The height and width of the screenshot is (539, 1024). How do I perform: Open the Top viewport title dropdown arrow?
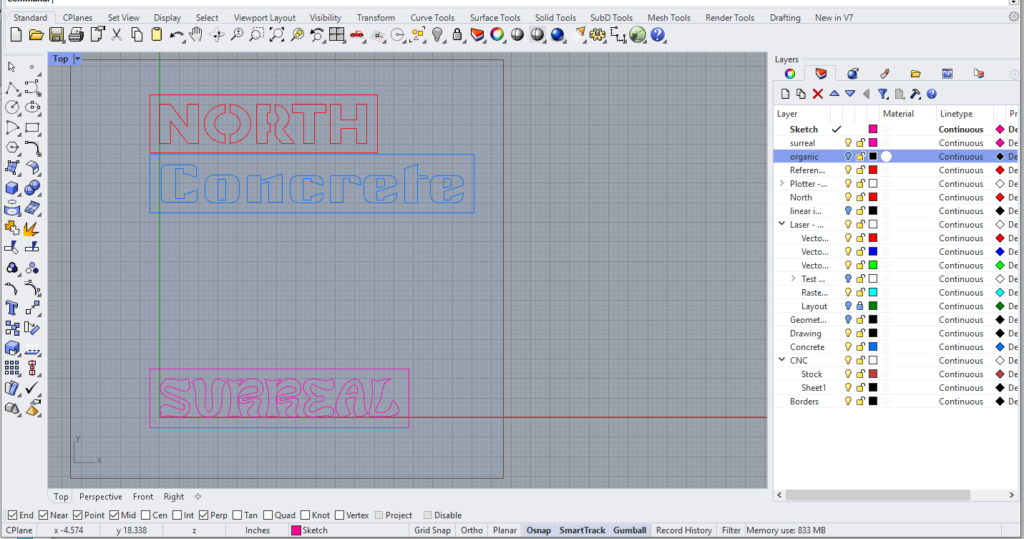[x=77, y=59]
